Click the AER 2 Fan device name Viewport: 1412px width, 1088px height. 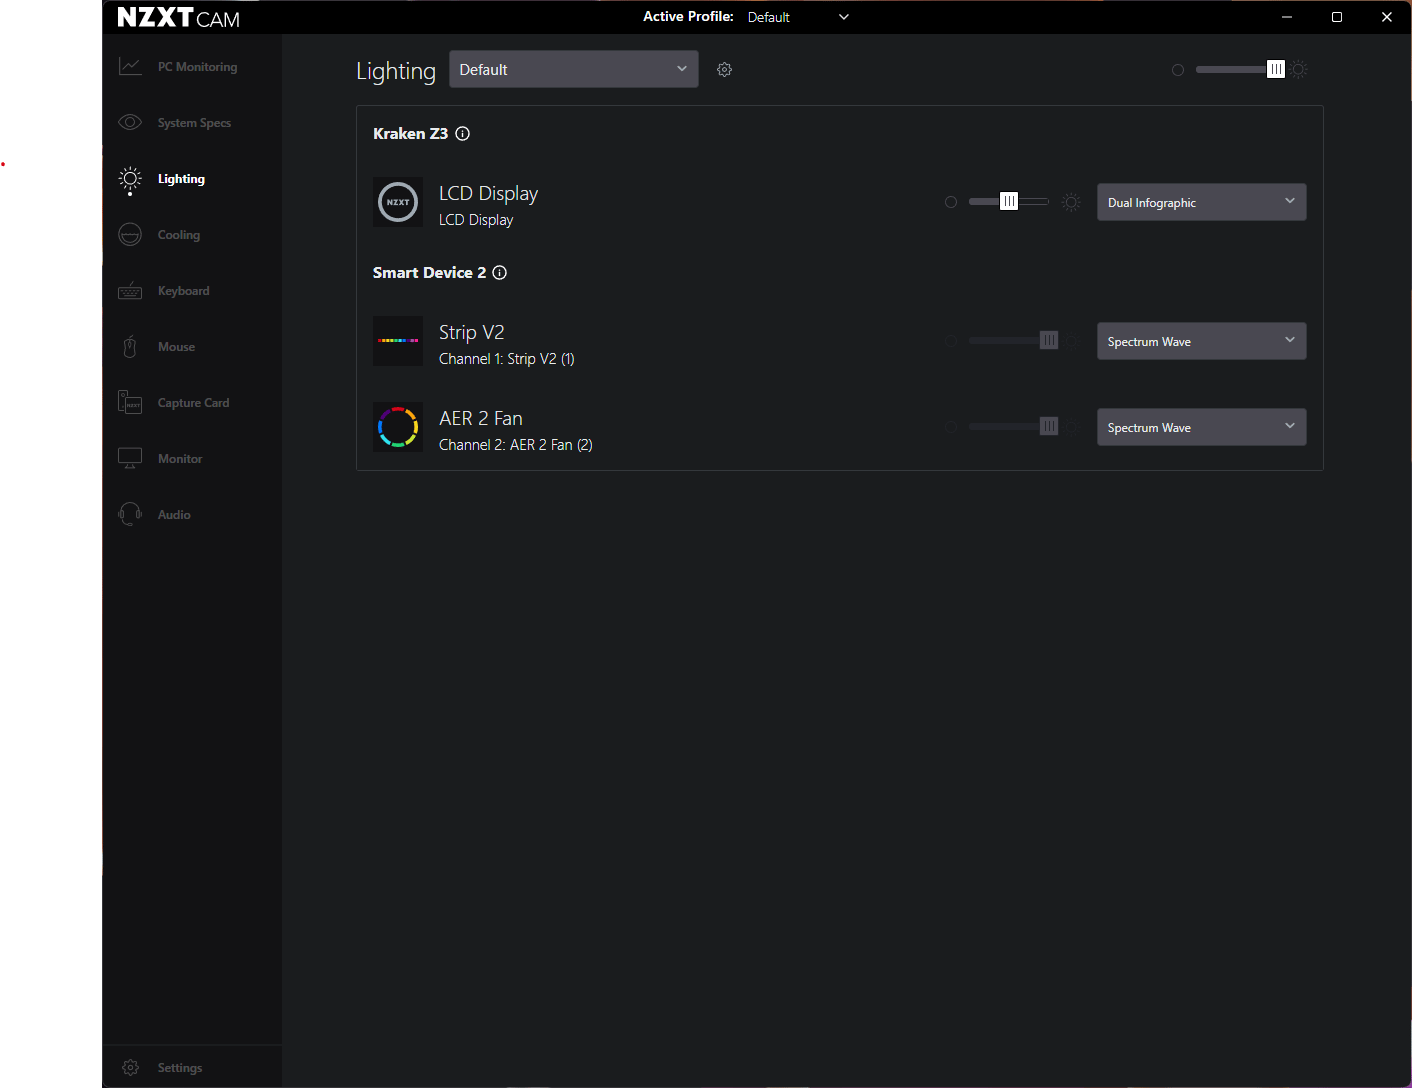pos(481,418)
